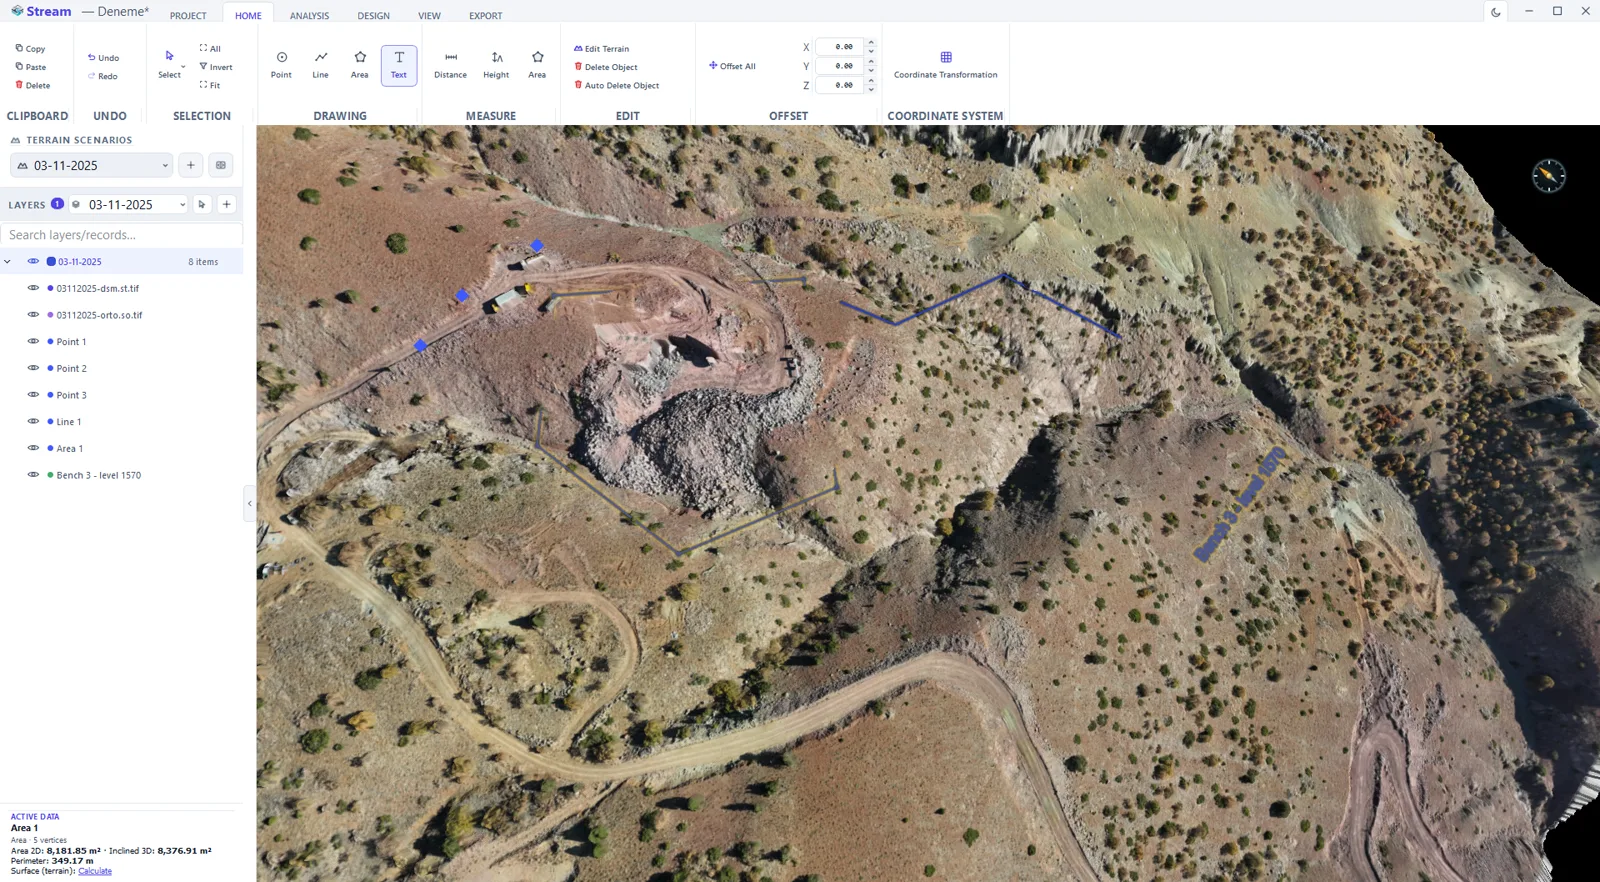This screenshot has height=882, width=1600.
Task: Hide Bench 3 - level 1570 layer
Action: tap(33, 474)
